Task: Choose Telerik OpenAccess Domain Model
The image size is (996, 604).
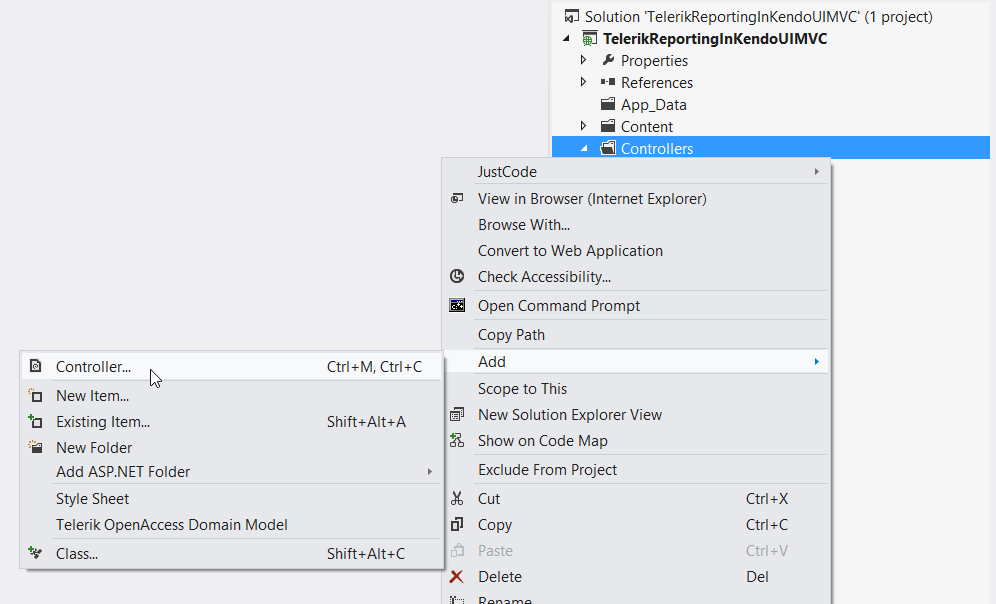Action: 172,525
